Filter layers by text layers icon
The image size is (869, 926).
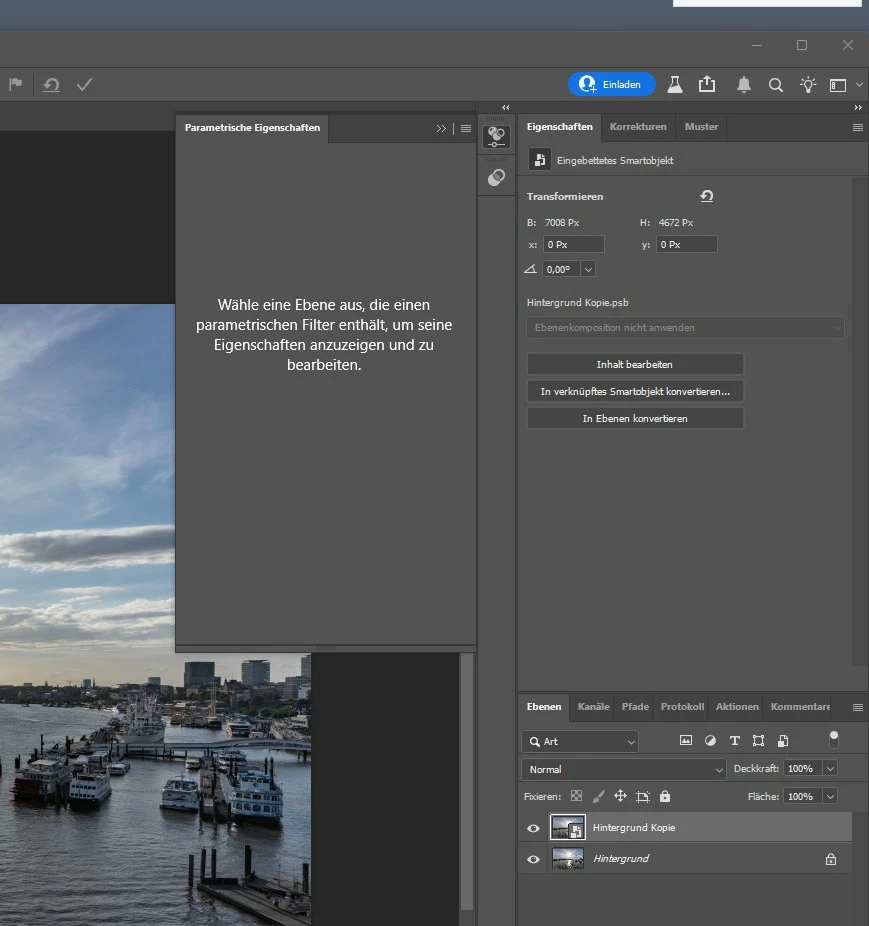734,741
